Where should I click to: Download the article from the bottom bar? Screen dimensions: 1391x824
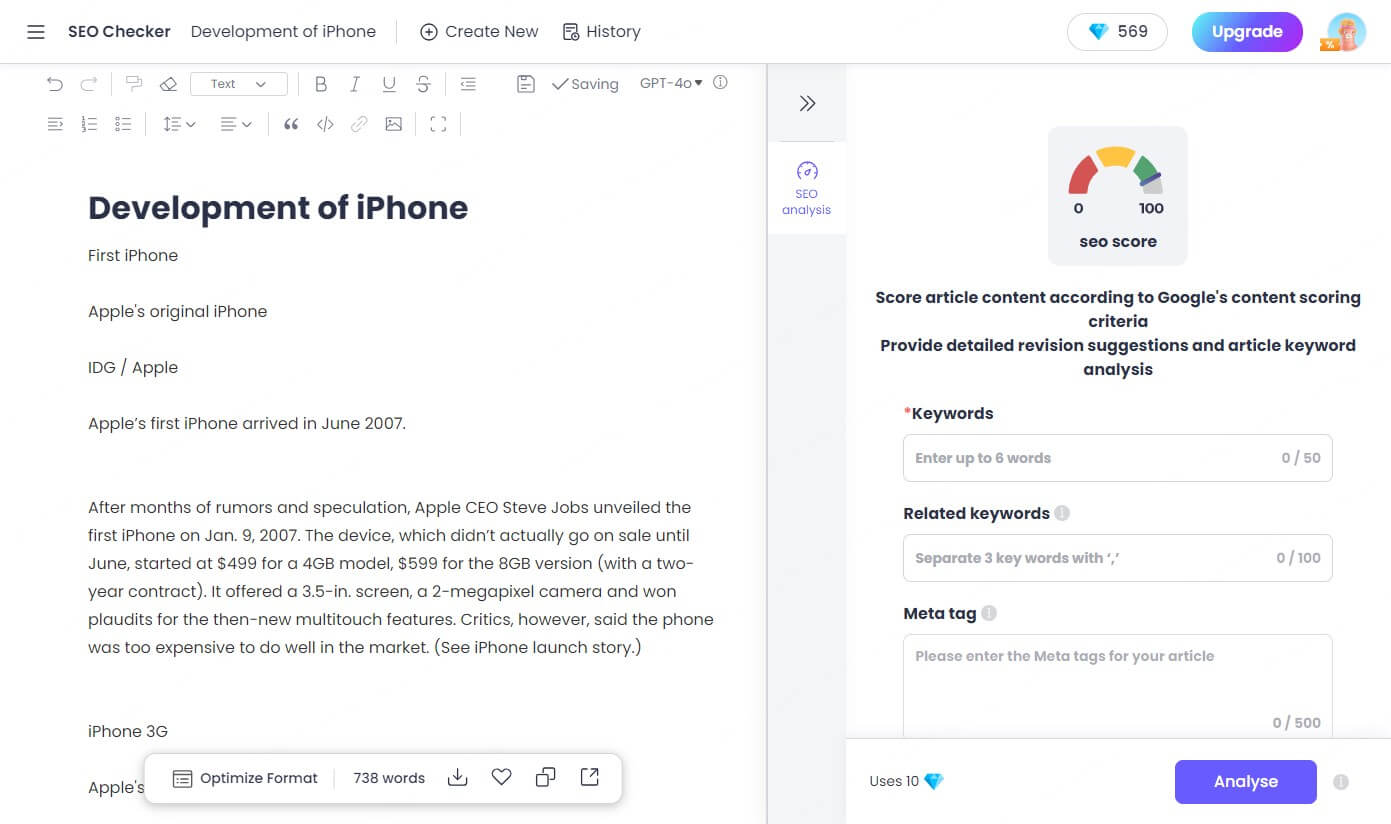point(458,777)
